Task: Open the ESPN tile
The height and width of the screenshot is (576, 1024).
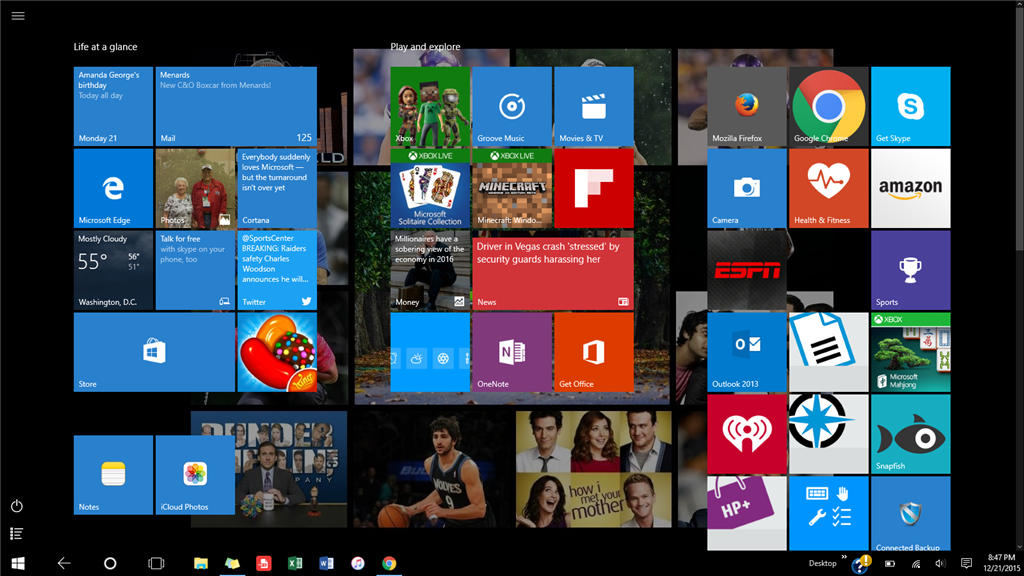Action: (746, 270)
